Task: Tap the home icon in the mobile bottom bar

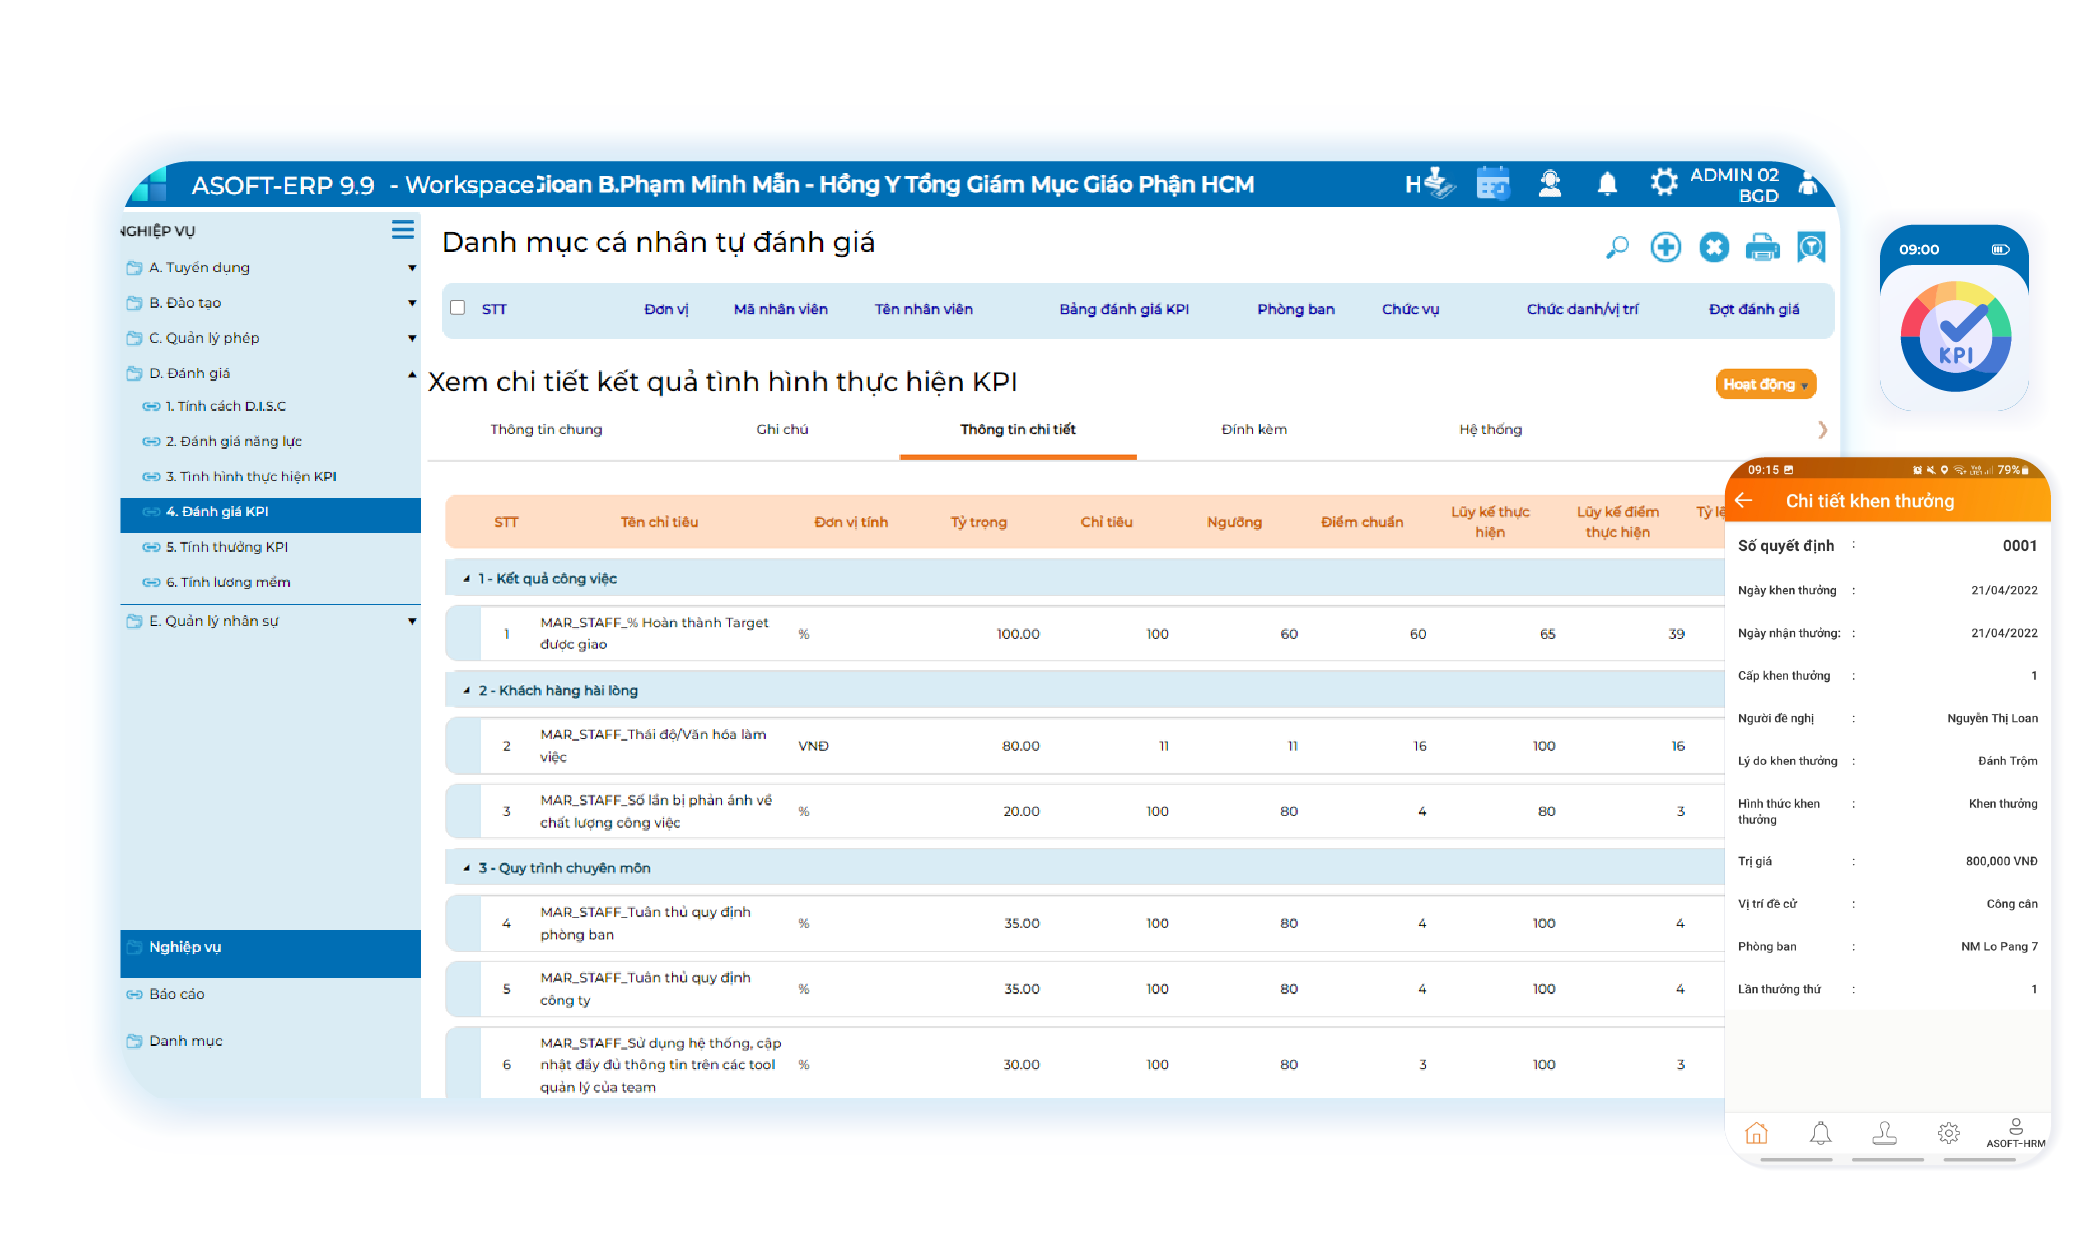Action: pos(1757,1132)
